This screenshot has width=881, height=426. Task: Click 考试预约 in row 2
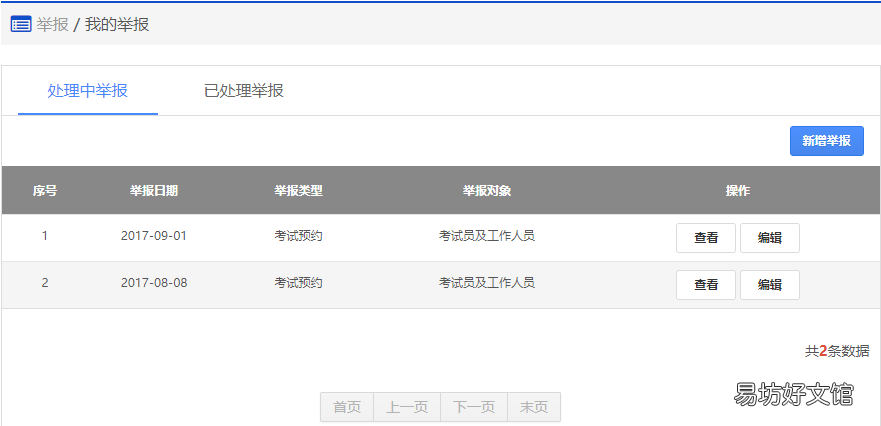[298, 283]
